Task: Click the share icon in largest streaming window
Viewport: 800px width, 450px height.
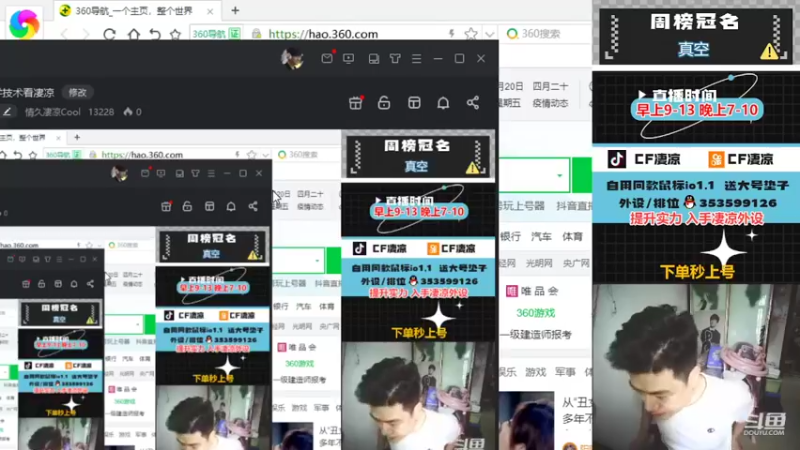Action: pos(472,103)
